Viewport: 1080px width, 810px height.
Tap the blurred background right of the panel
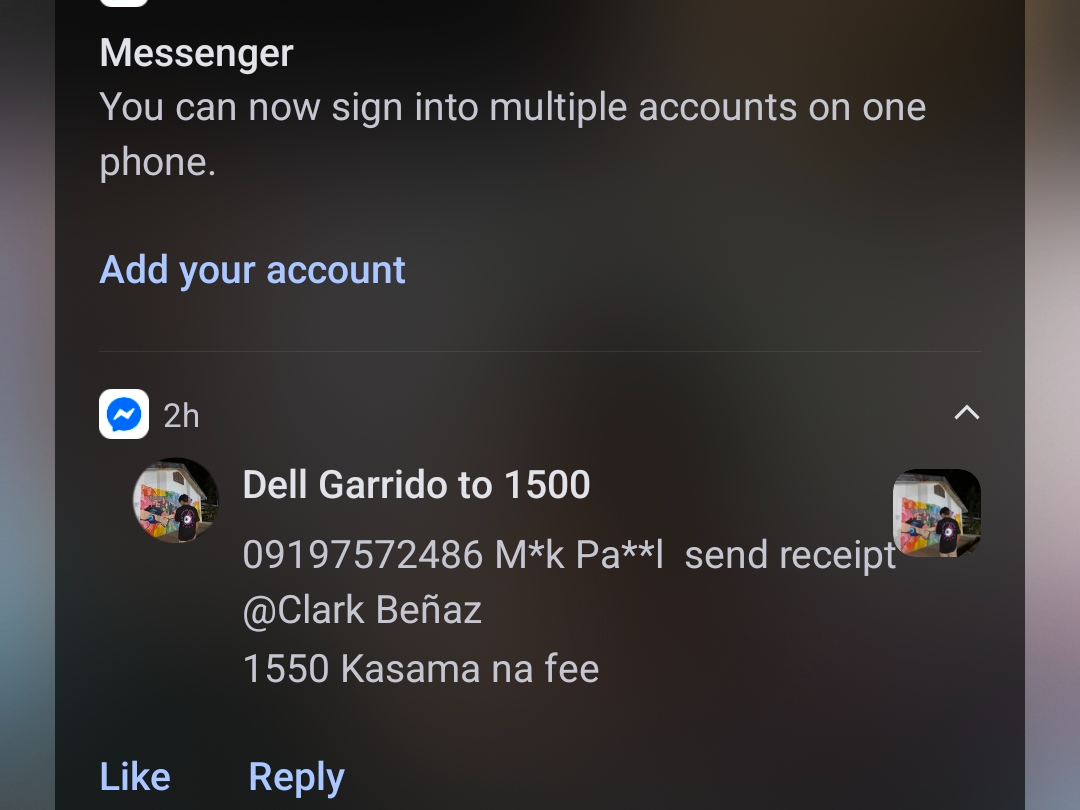click(x=1052, y=400)
